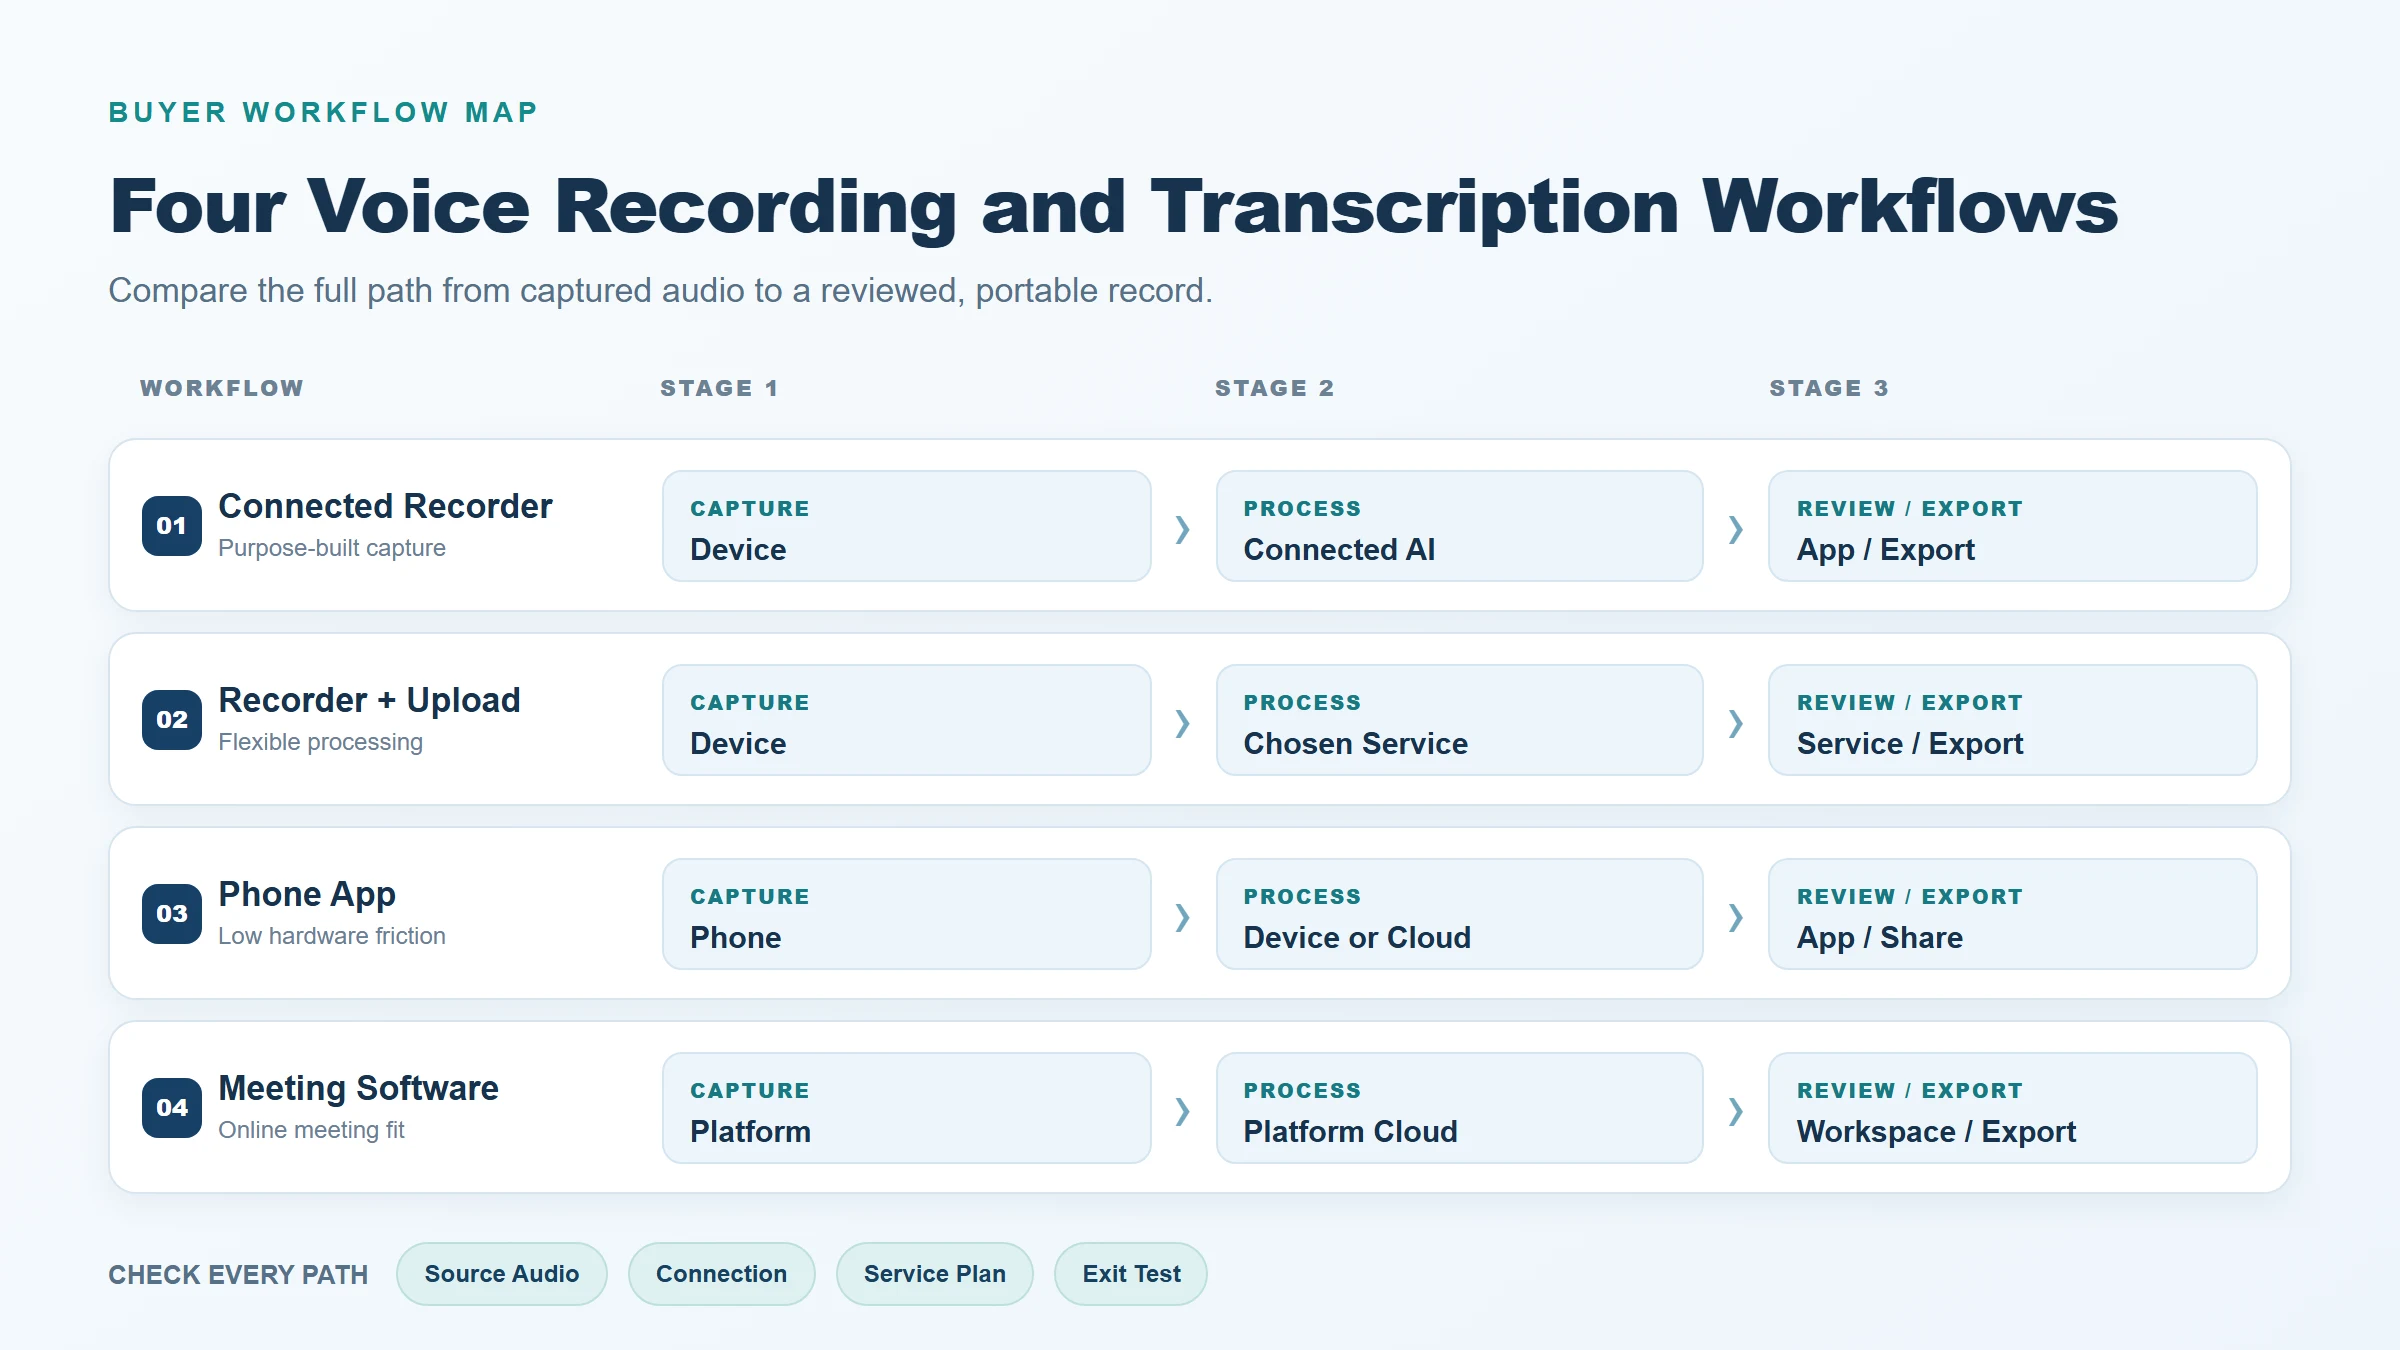Viewport: 2400px width, 1350px height.
Task: Click the Workflow column header
Action: tap(222, 388)
